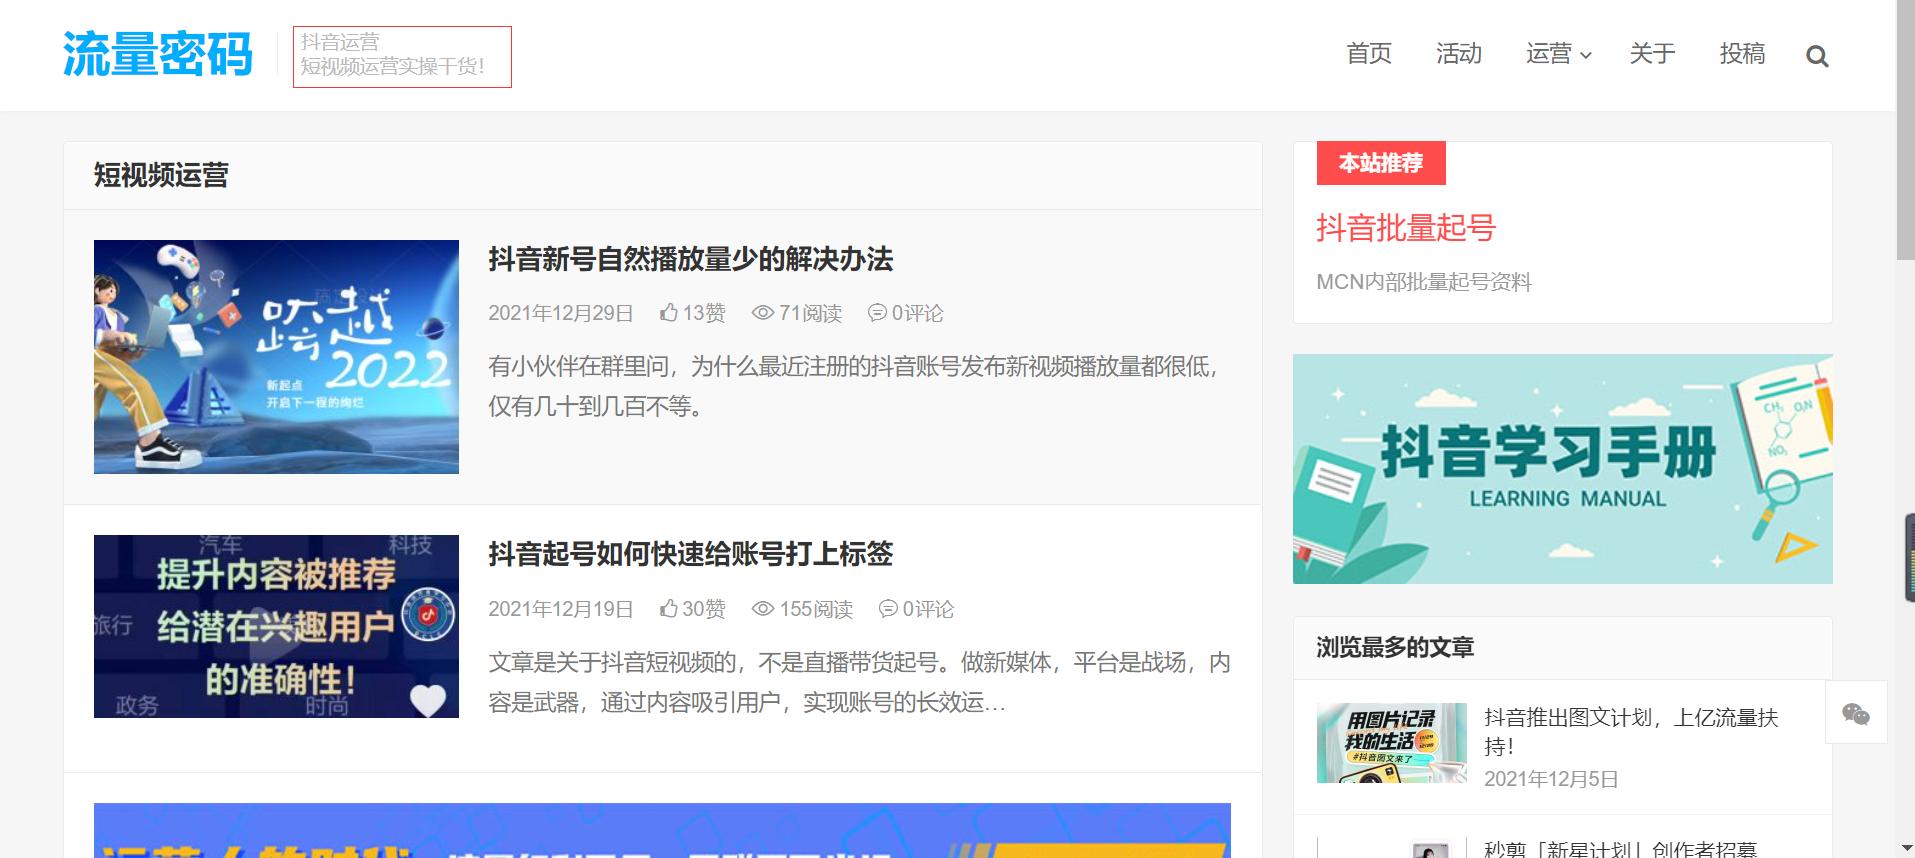The height and width of the screenshot is (858, 1915).
Task: Open article 抖音起号如何快速给账号打上标签
Action: pos(691,554)
